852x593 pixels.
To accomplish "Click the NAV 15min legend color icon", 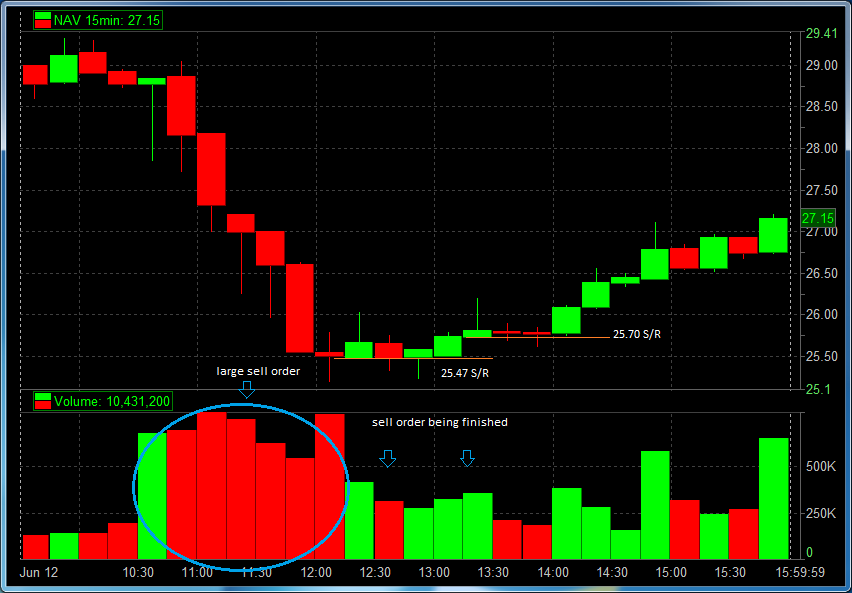I will coord(43,21).
